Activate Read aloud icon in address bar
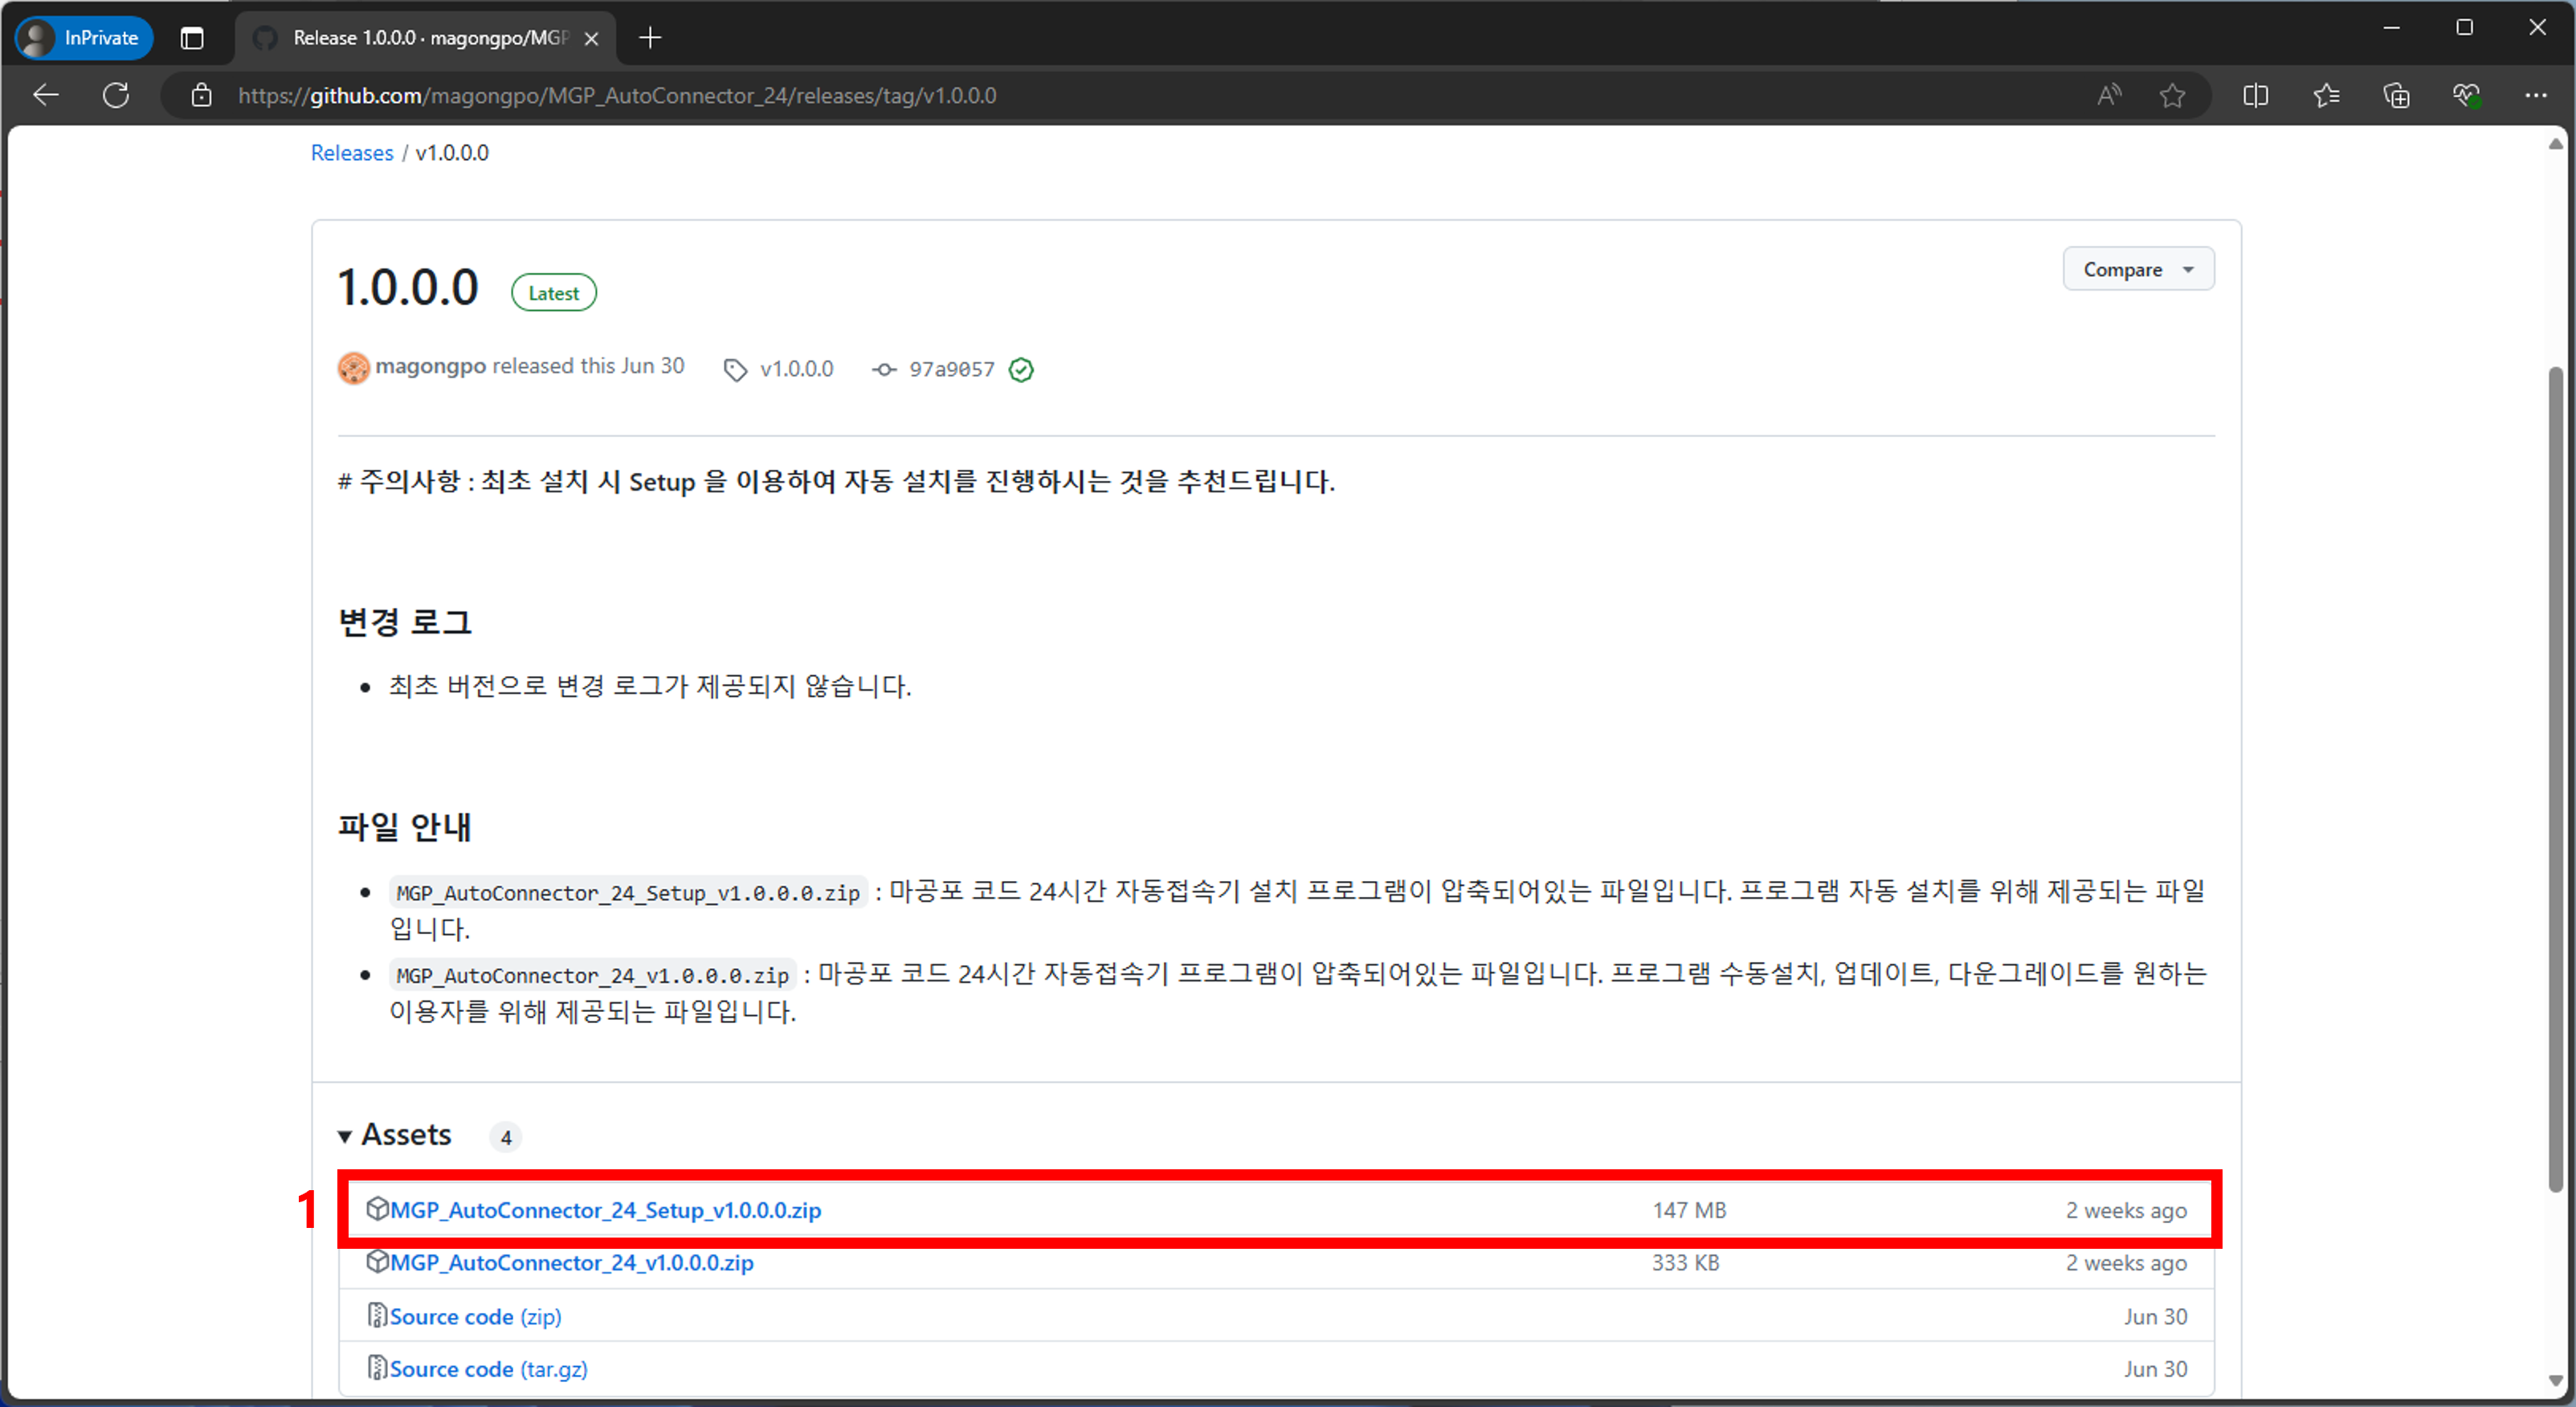Image resolution: width=2576 pixels, height=1407 pixels. (x=2109, y=95)
